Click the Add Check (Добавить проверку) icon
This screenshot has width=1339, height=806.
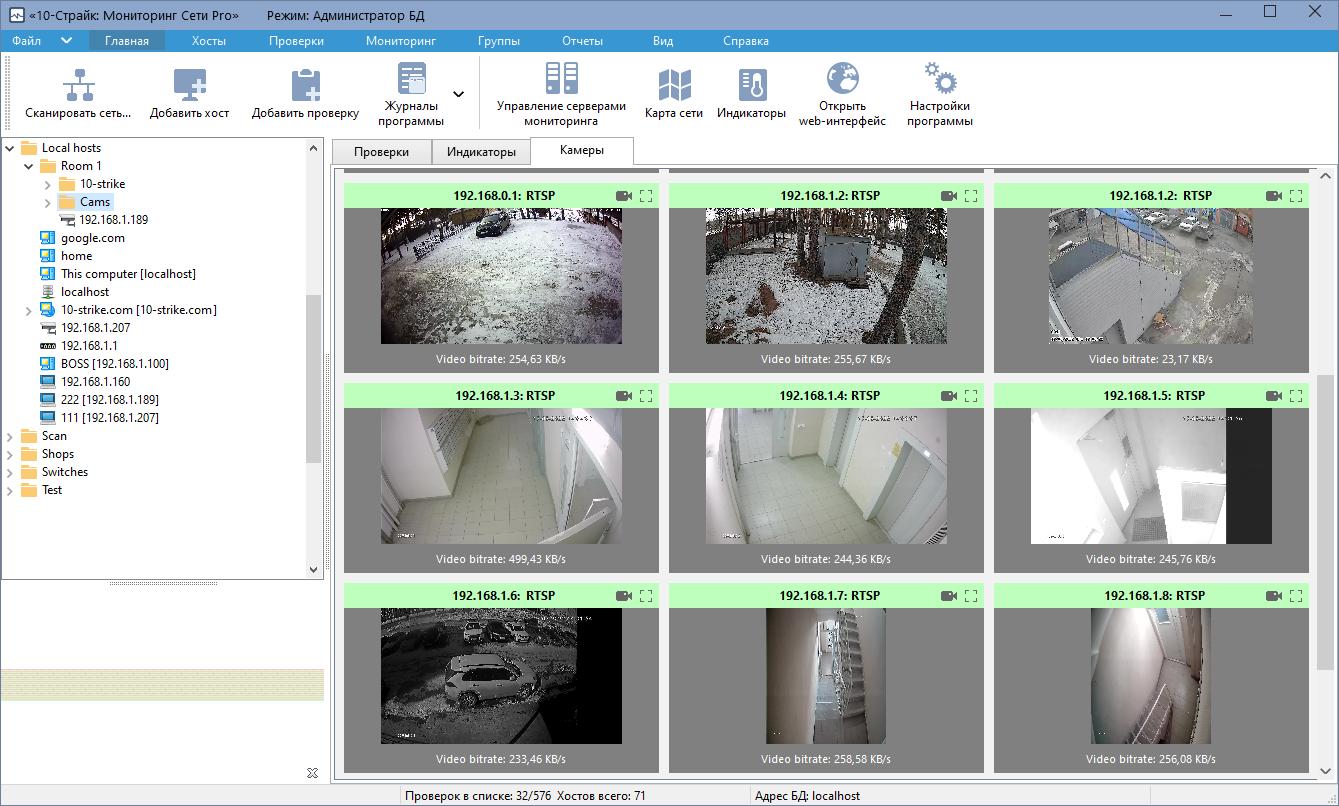point(304,86)
